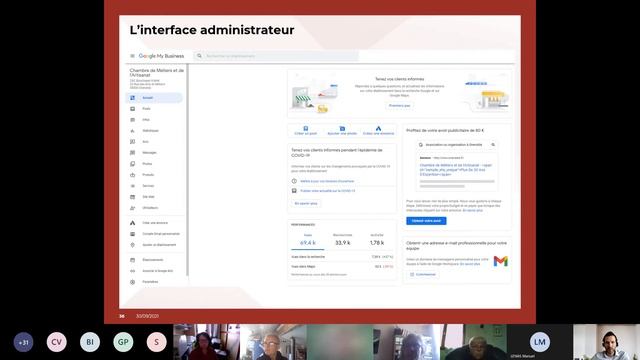Screen dimensions: 640x360
Task: Open Établissements in the sidebar
Action: coord(154,260)
